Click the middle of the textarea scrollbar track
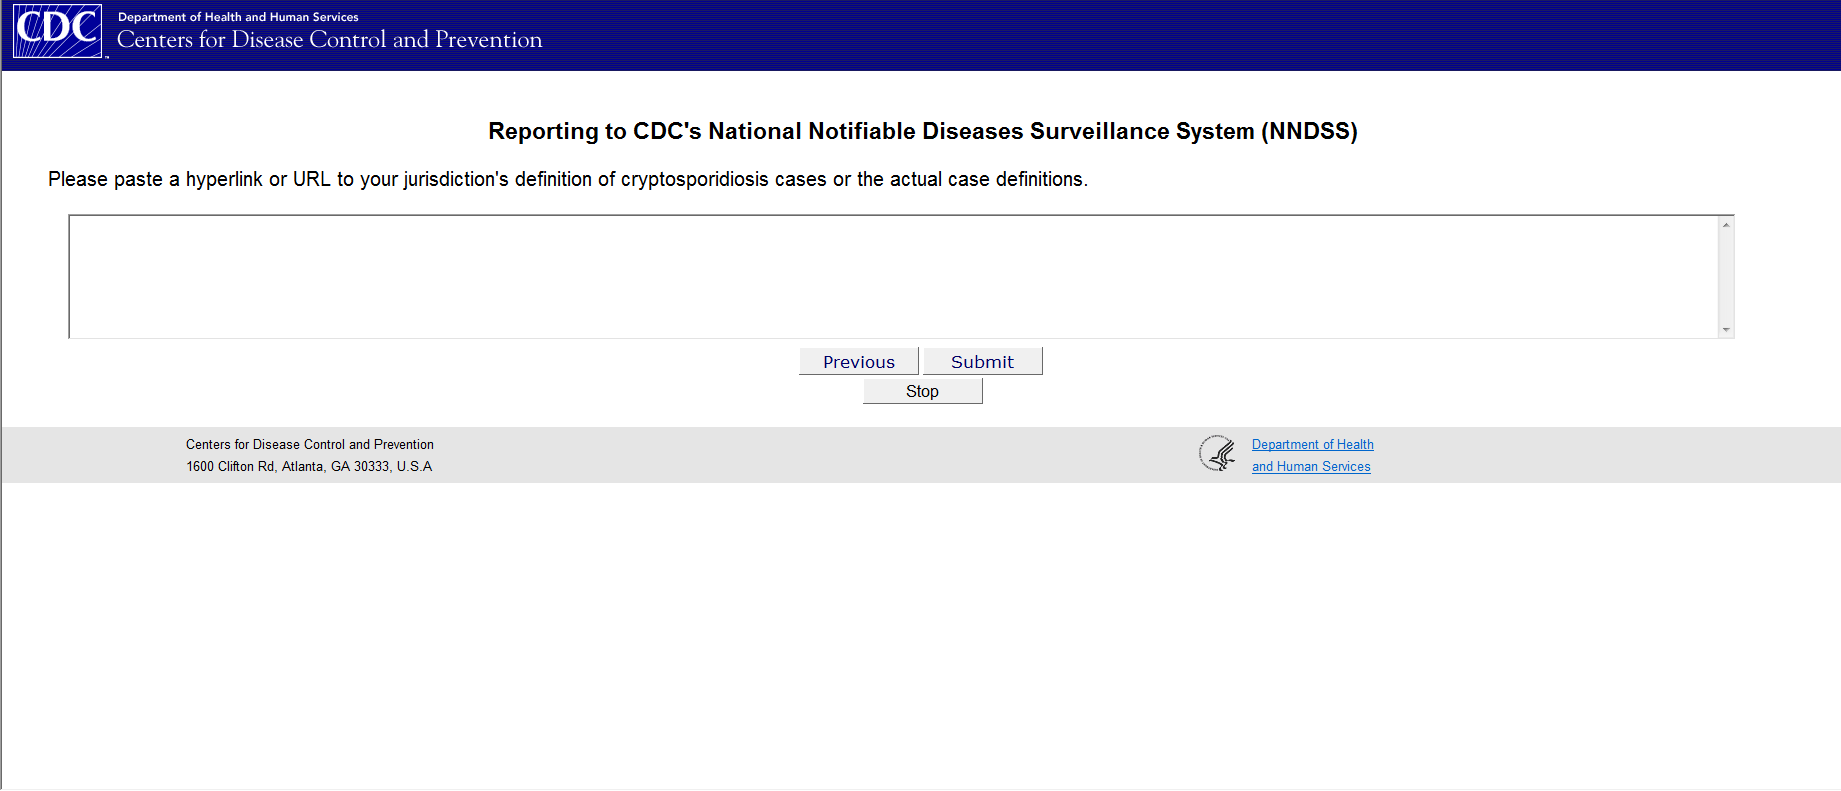This screenshot has width=1841, height=791. (1726, 277)
